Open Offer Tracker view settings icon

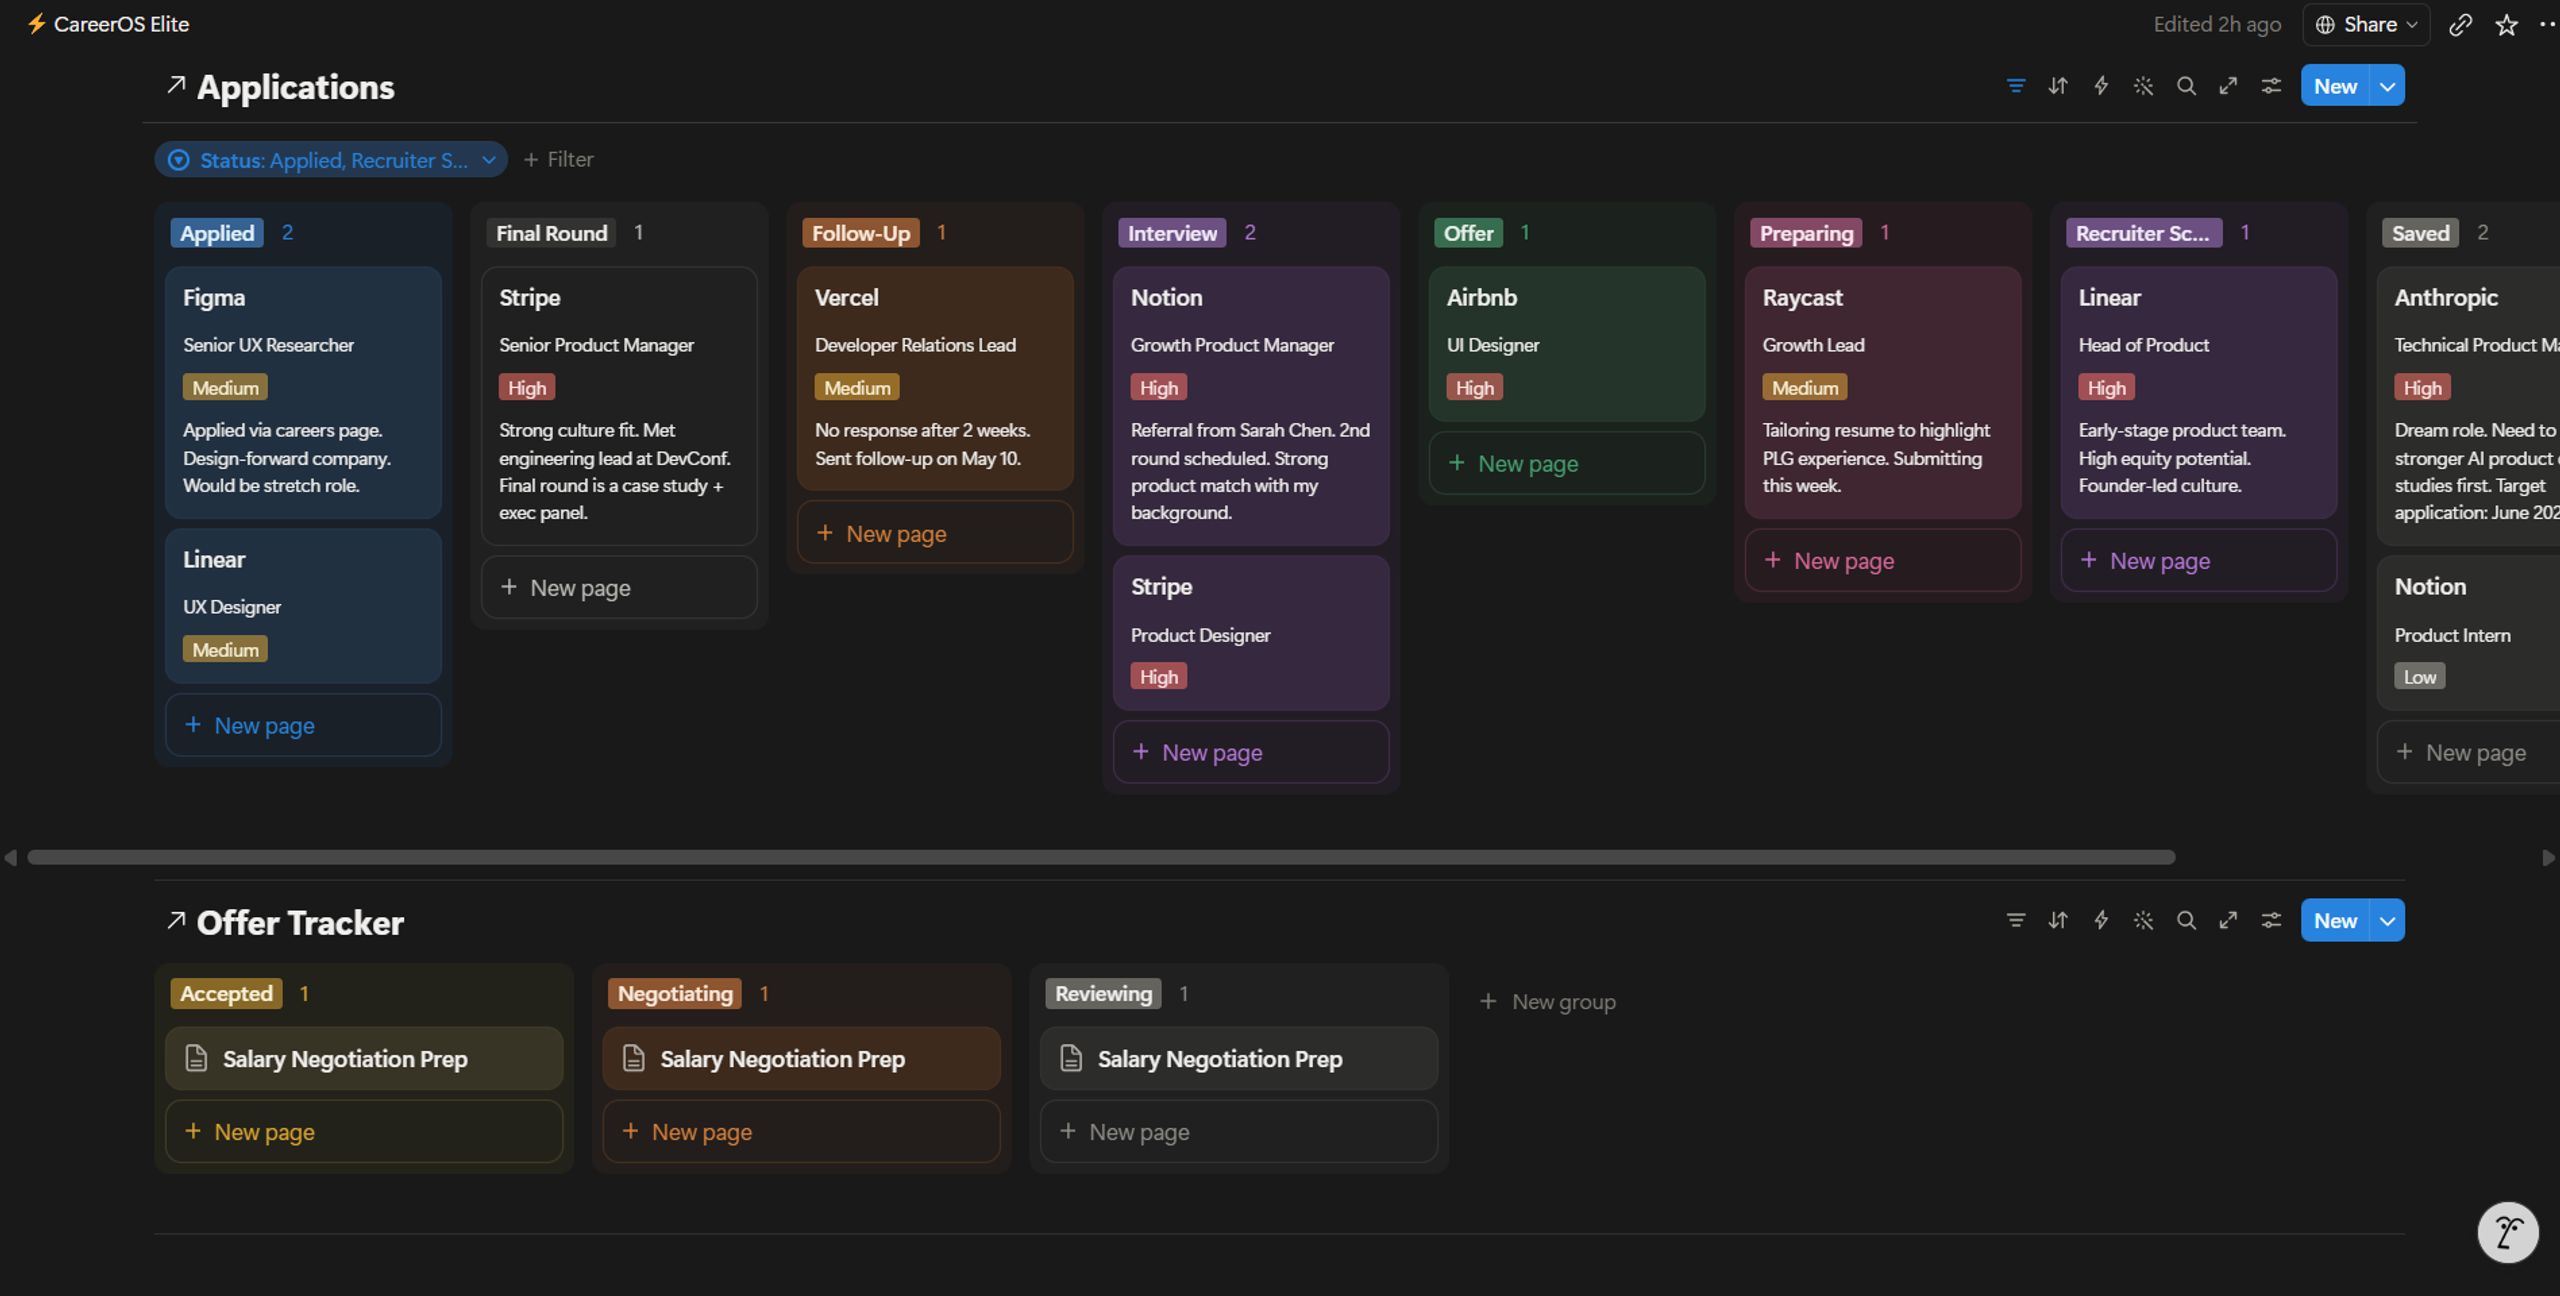2271,920
